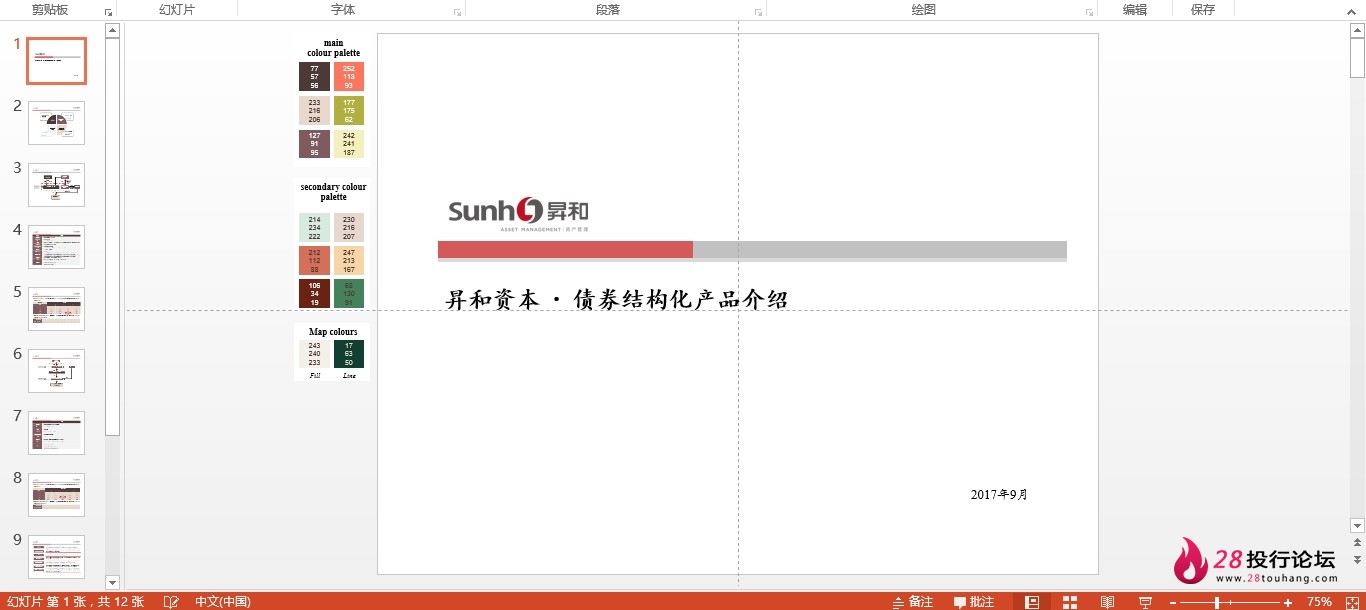Toggle the 批注 comments pane
The image size is (1366, 610).
tap(974, 602)
